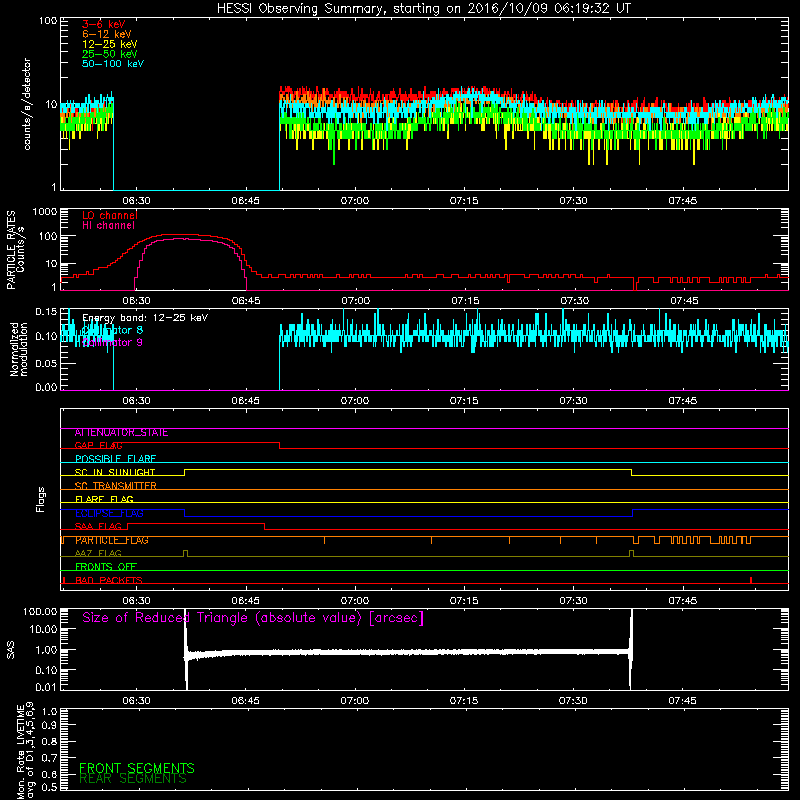800x800 pixels.
Task: Click the ATTENUATOR_STATE flag label
Action: (x=121, y=433)
